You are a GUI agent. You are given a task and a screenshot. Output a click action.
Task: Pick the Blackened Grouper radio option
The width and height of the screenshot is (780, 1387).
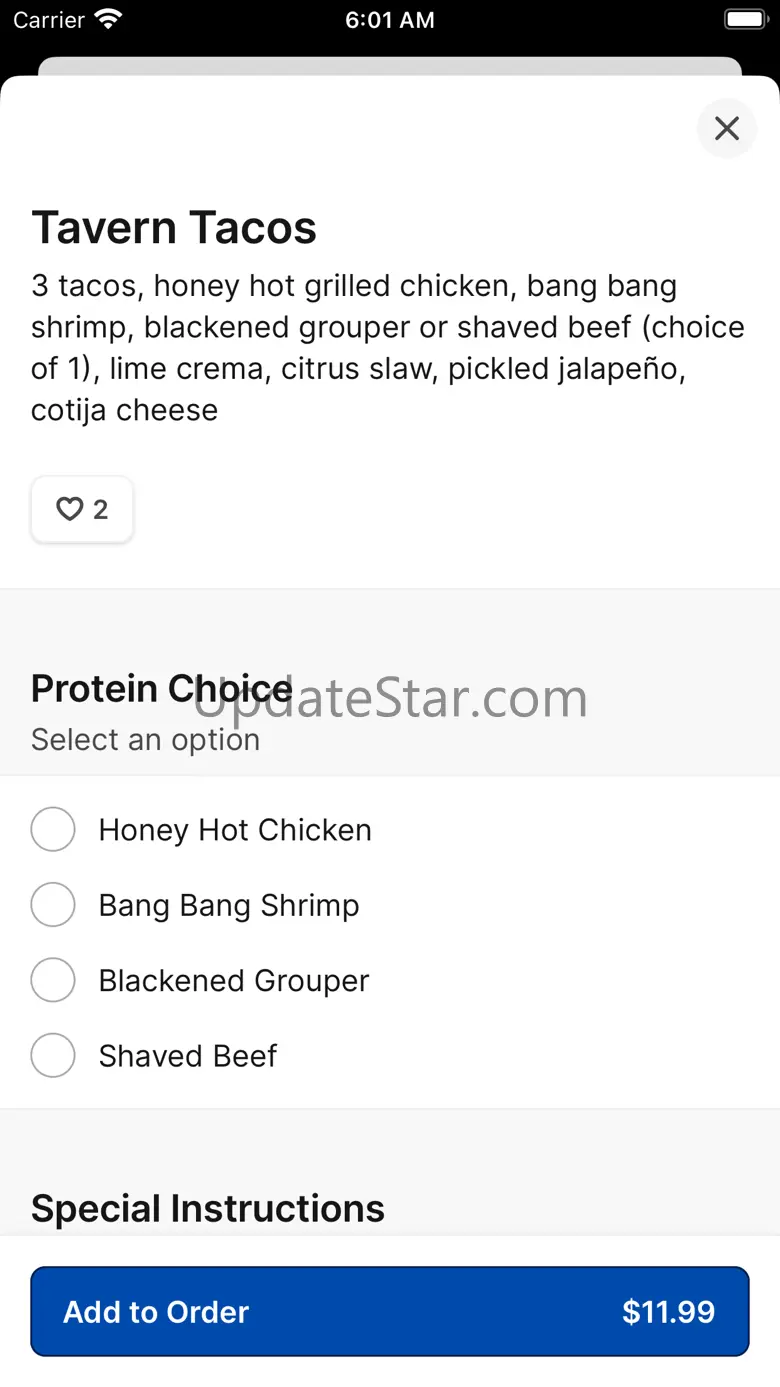(53, 980)
